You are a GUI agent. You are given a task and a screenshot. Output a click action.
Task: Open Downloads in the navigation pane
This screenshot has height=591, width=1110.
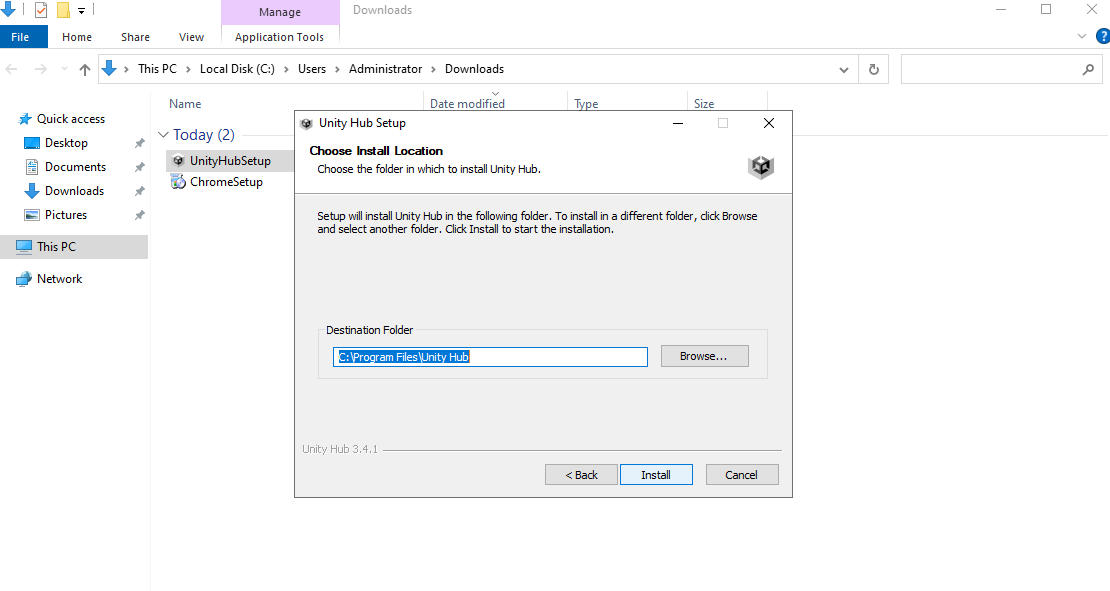pyautogui.click(x=74, y=191)
